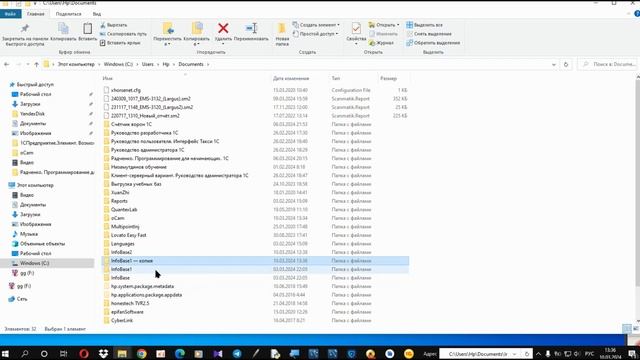Click the Вырезать (Cut) scissors icon
Image resolution: width=640 pixels, height=360 pixels.
coord(103,25)
